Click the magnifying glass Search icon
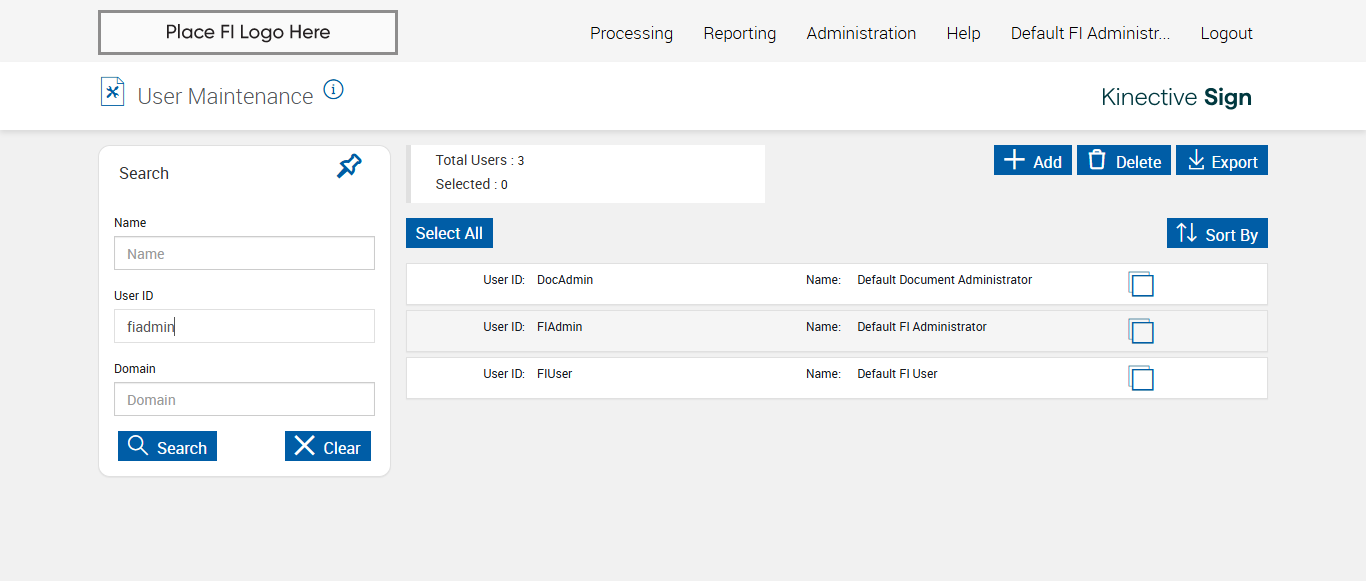The height and width of the screenshot is (581, 1366). pos(138,446)
